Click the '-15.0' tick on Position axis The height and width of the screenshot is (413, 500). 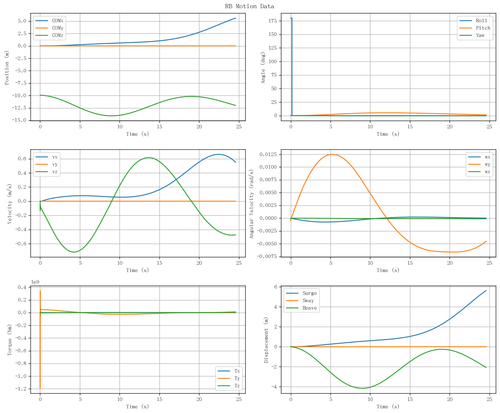pyautogui.click(x=20, y=120)
